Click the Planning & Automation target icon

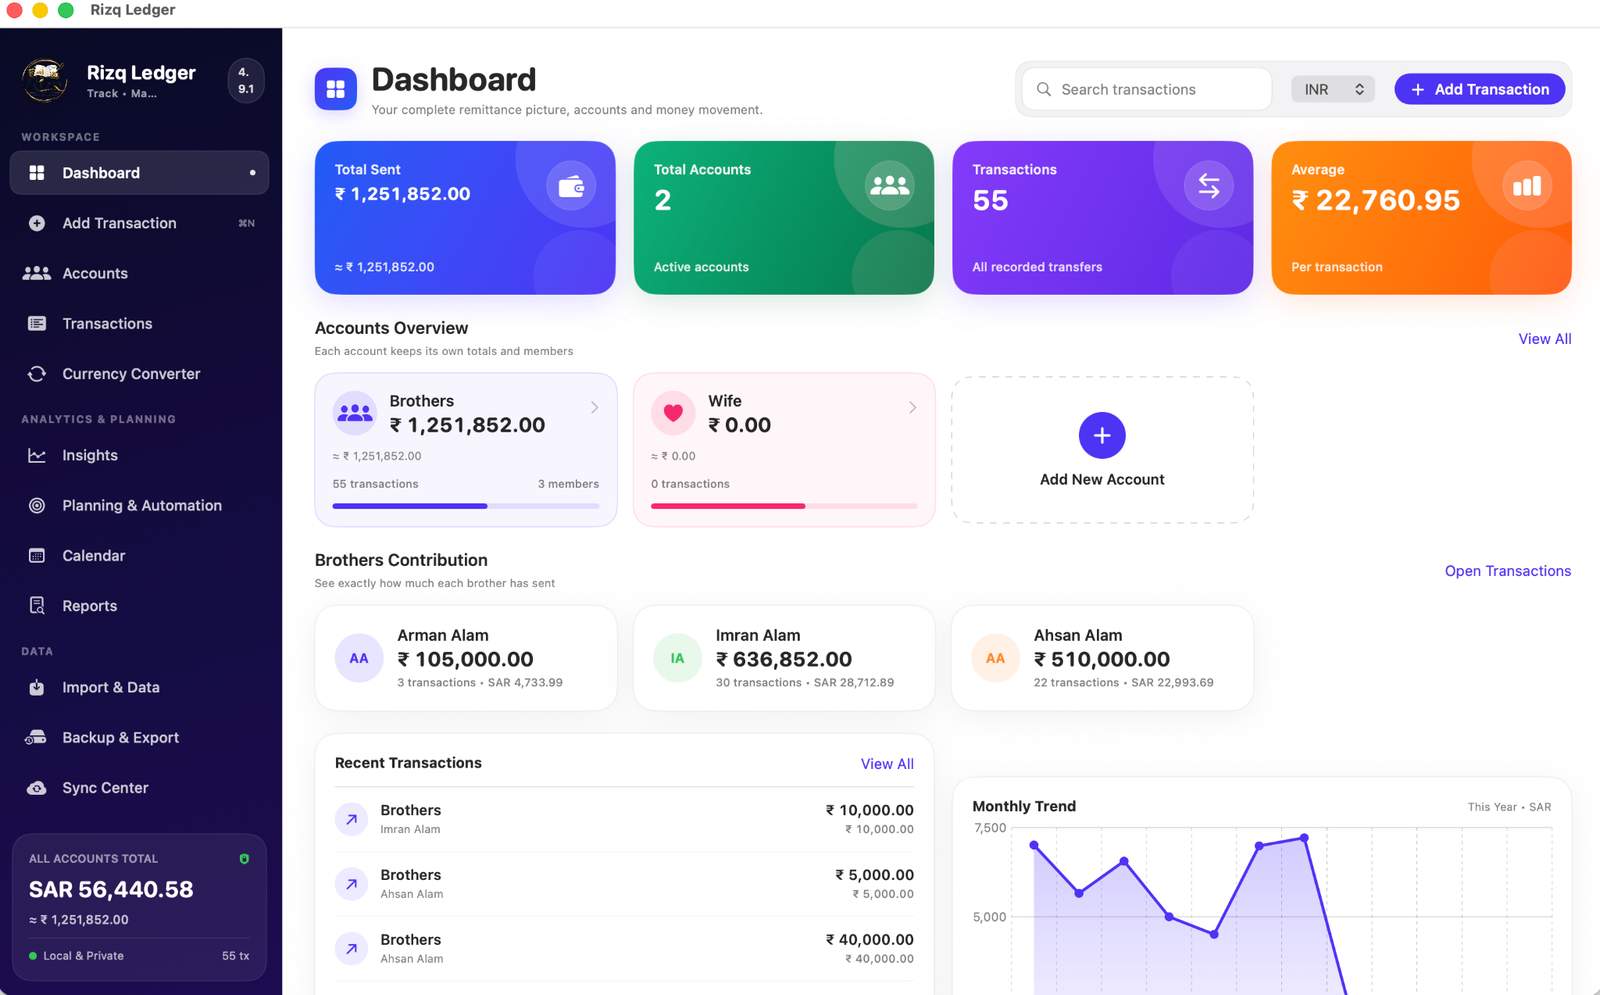pos(37,505)
